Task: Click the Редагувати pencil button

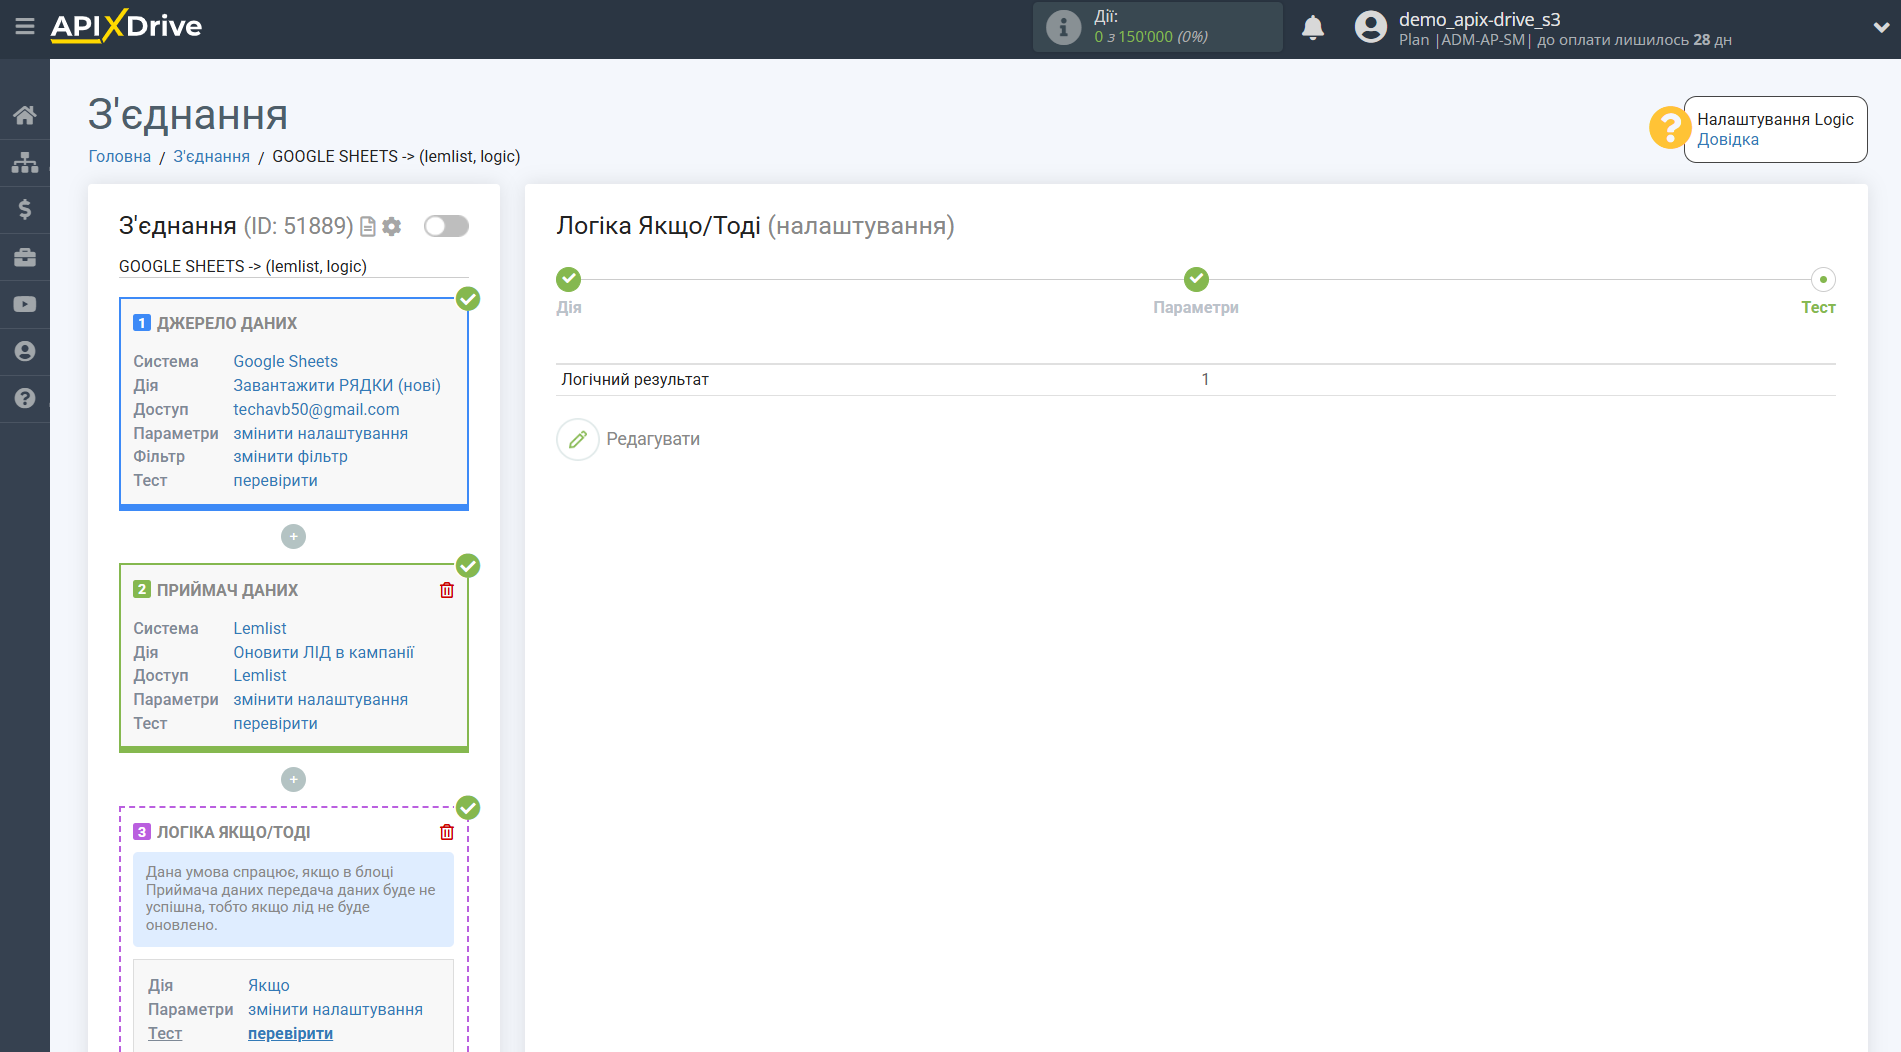Action: tap(578, 439)
